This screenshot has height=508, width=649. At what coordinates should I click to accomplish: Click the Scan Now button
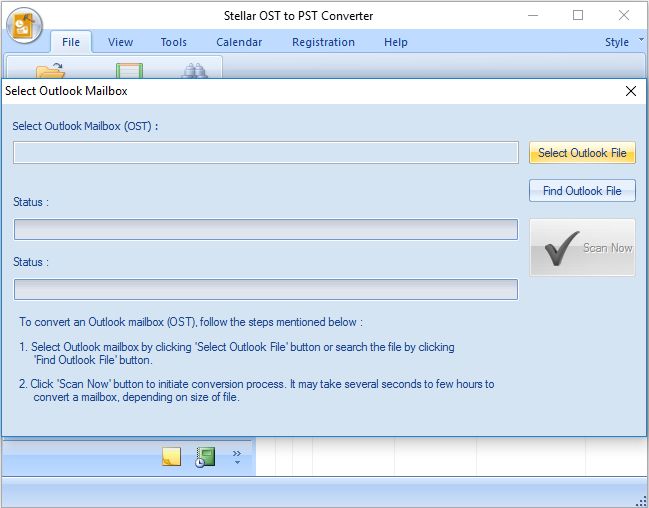coord(582,248)
